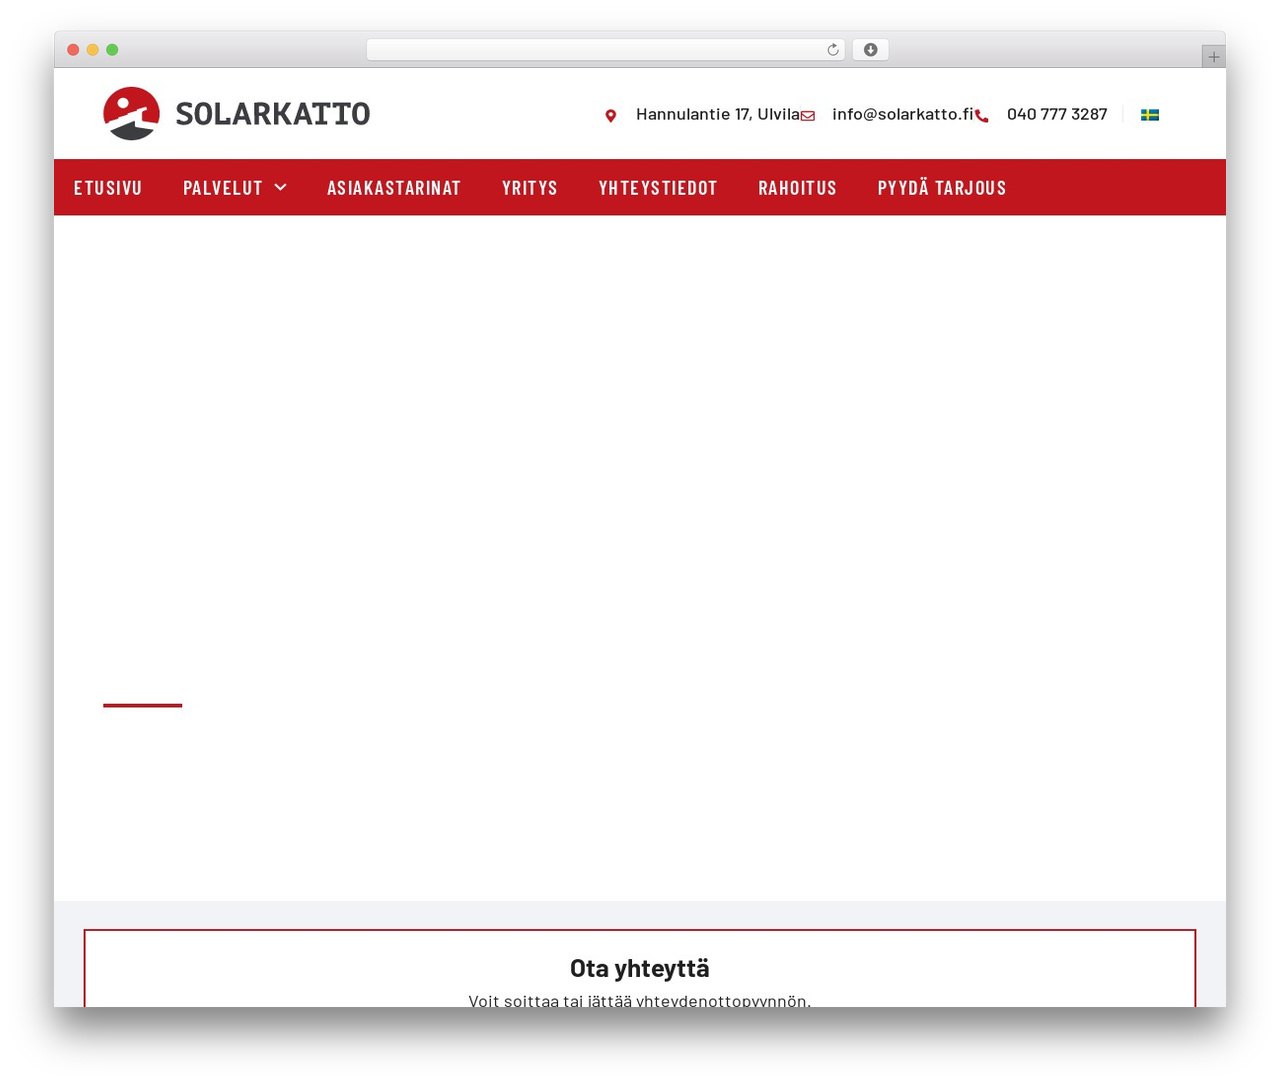Click the Palvelut menu label
This screenshot has height=1084, width=1280.
(x=223, y=188)
